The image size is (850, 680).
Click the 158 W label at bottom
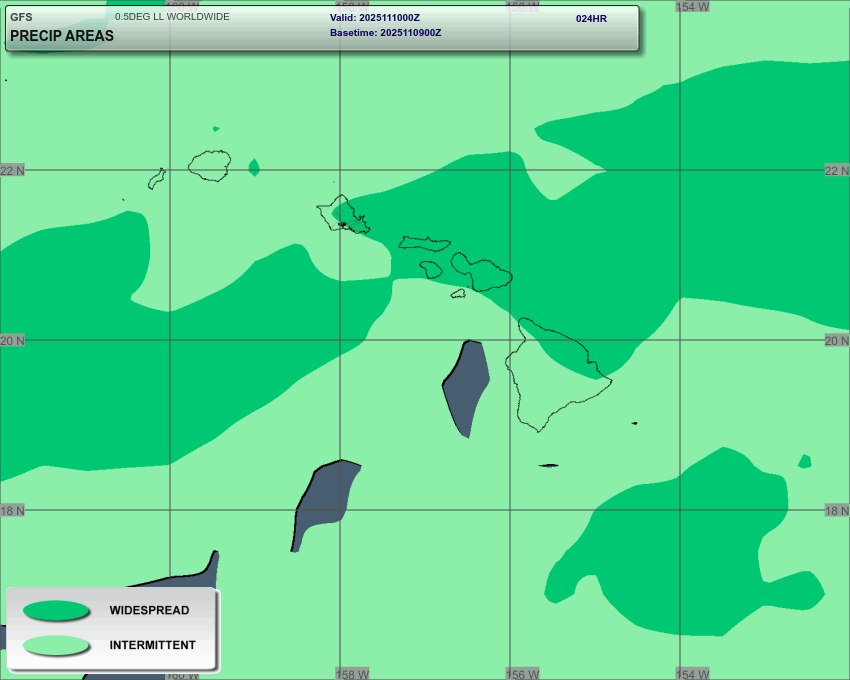pyautogui.click(x=353, y=674)
